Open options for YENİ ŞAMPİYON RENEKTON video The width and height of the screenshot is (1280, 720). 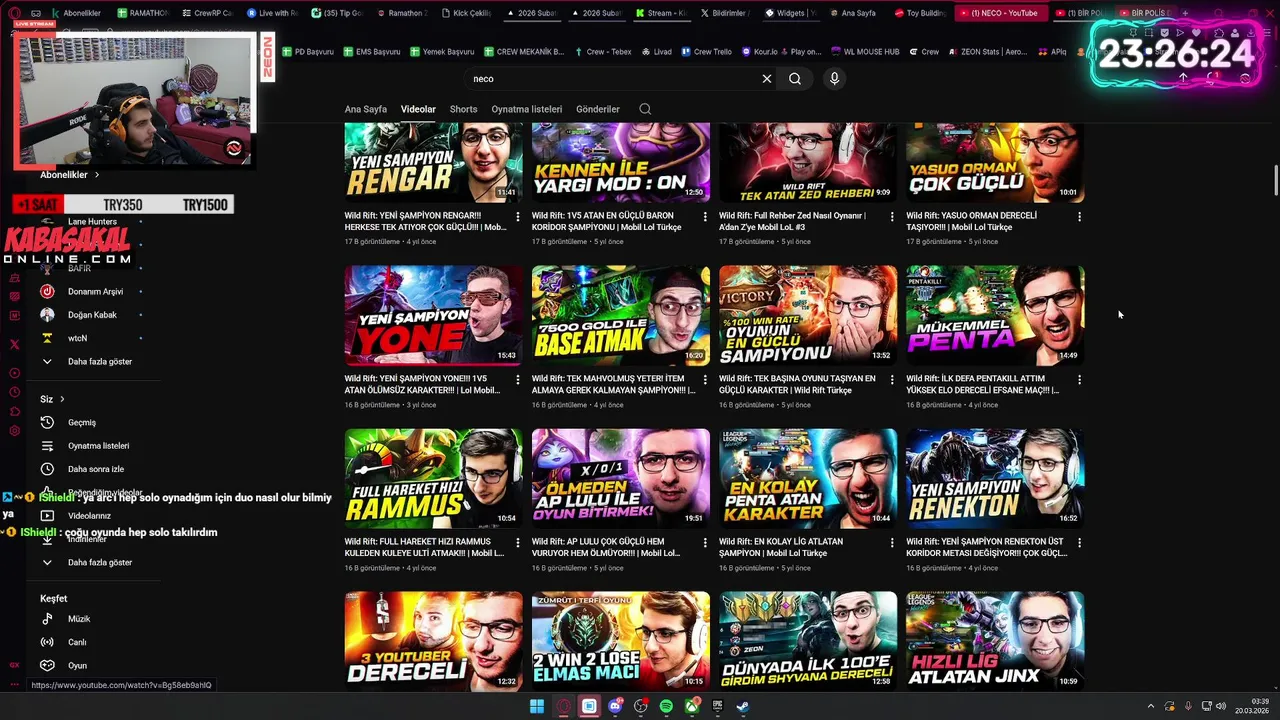[x=1079, y=542]
